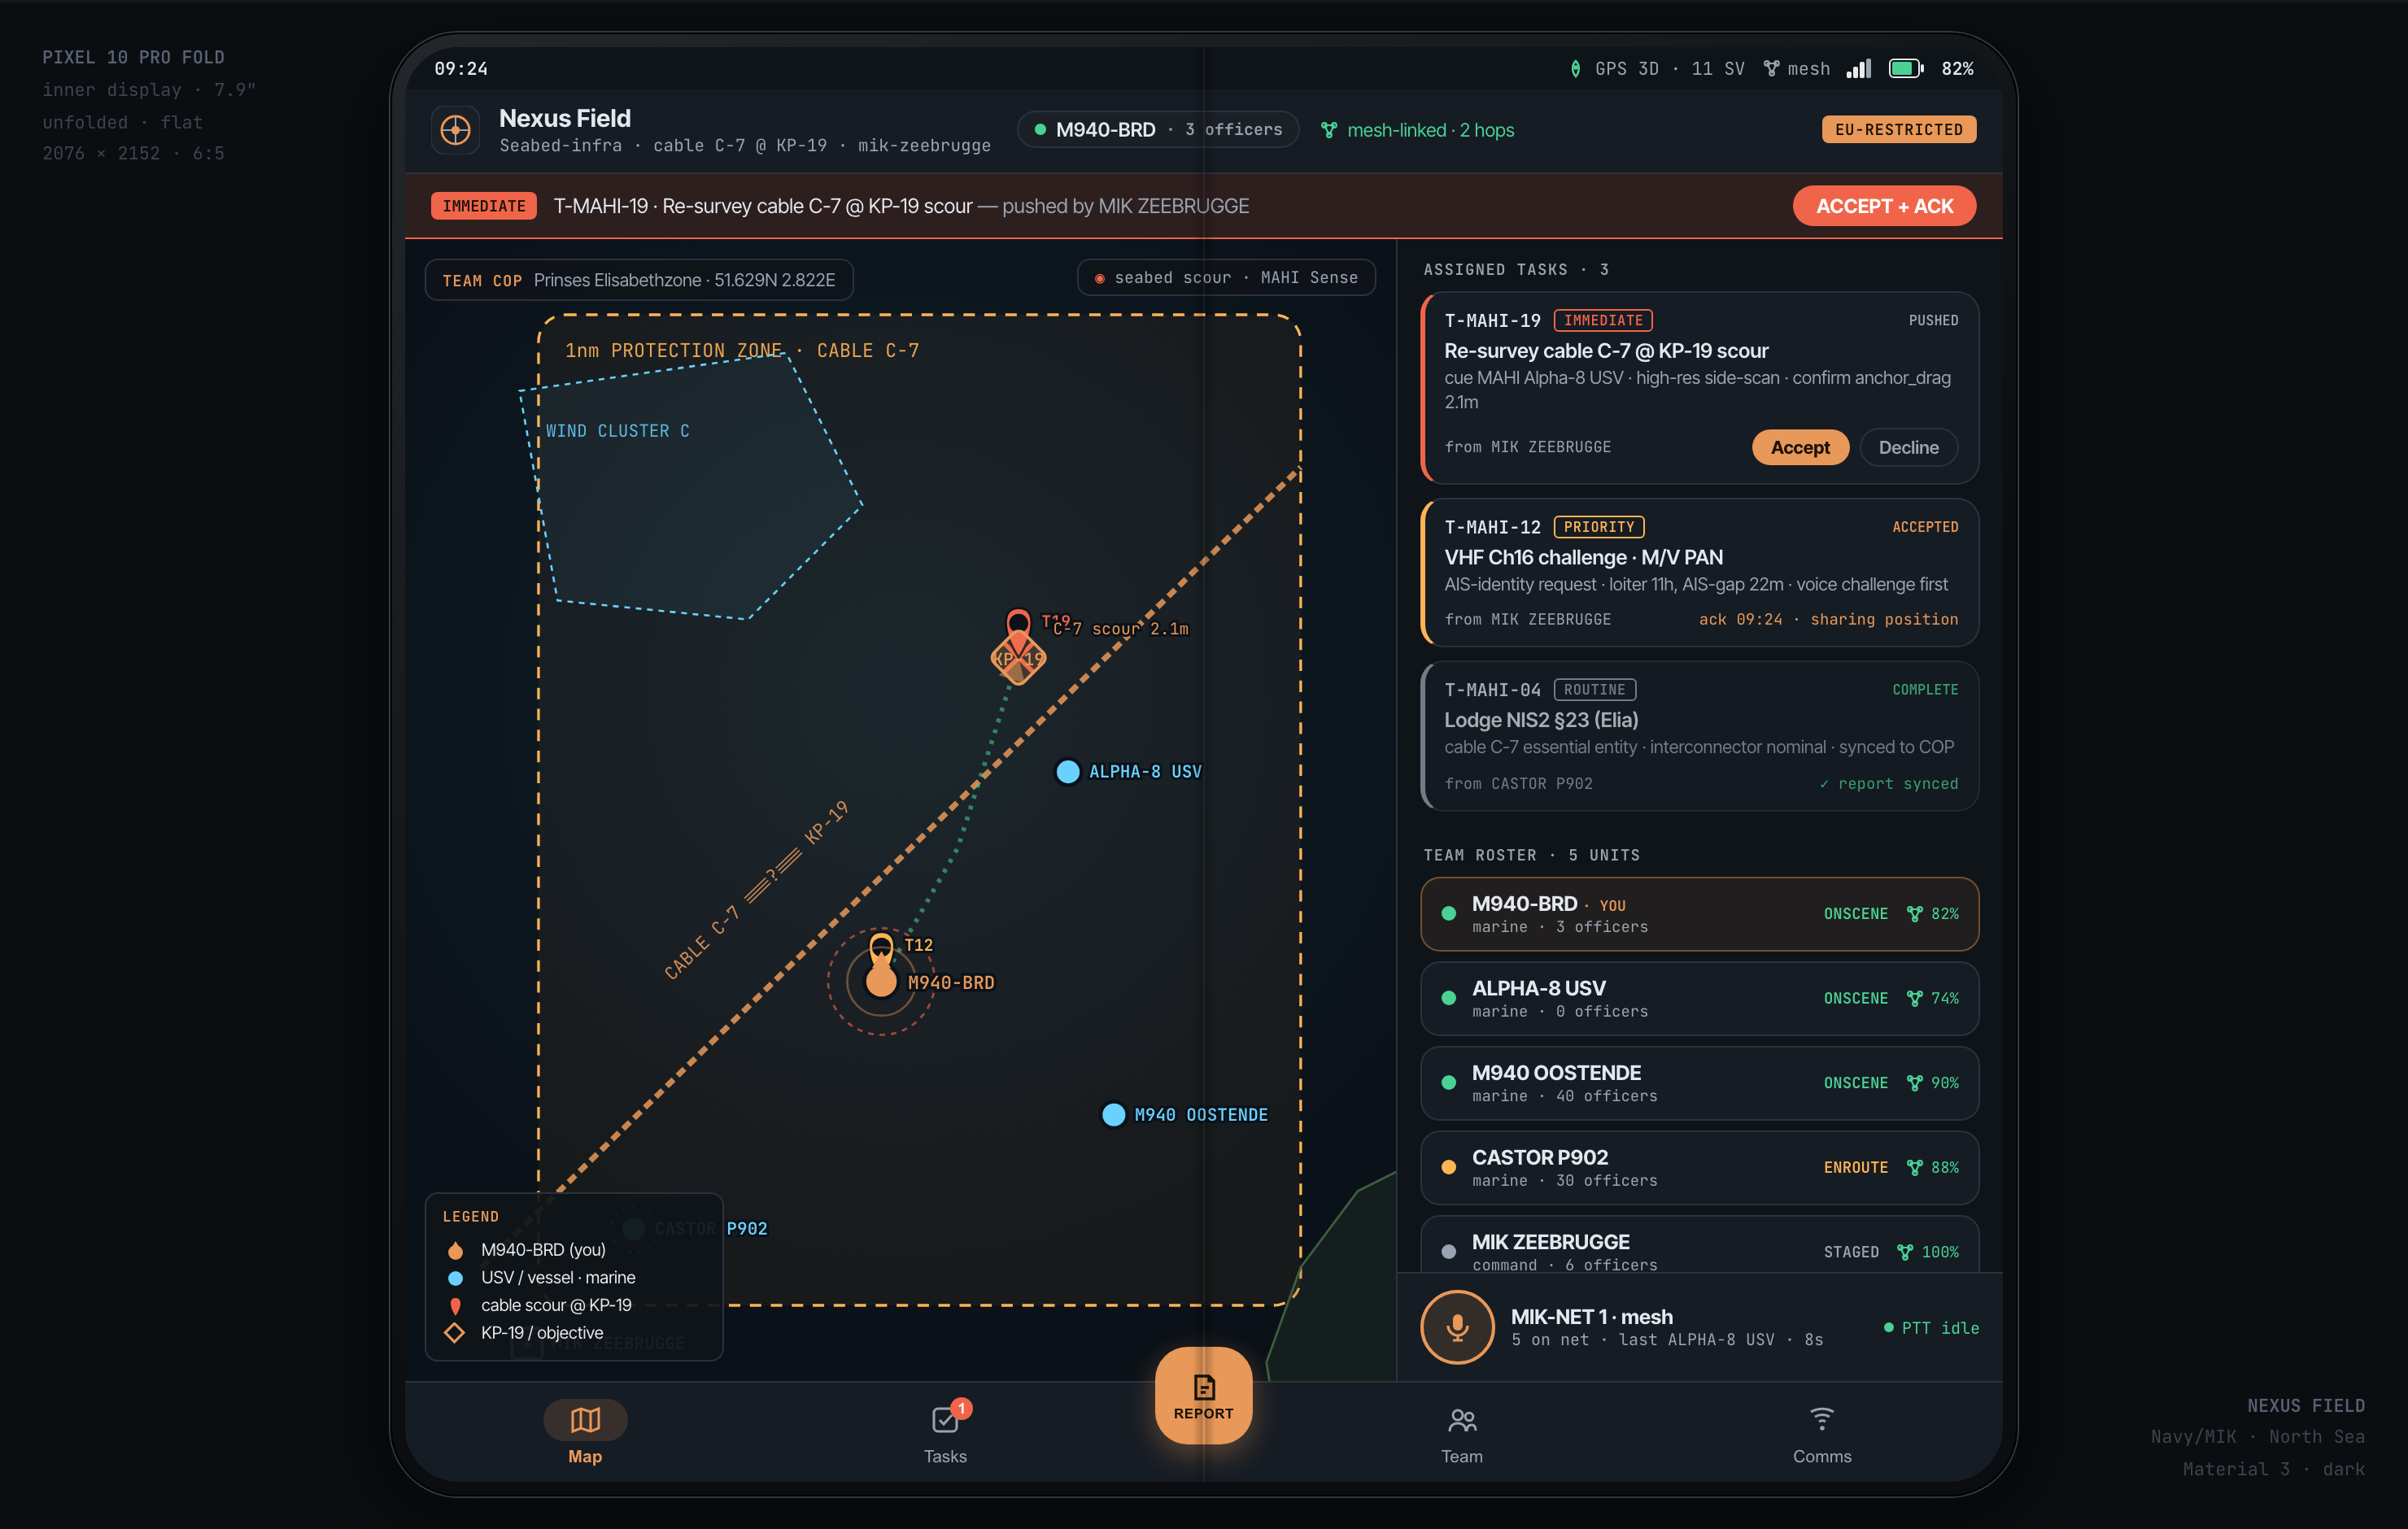Click the report synced status on T-MAHI-04
Viewport: 2408px width, 1529px height.
coord(1888,784)
